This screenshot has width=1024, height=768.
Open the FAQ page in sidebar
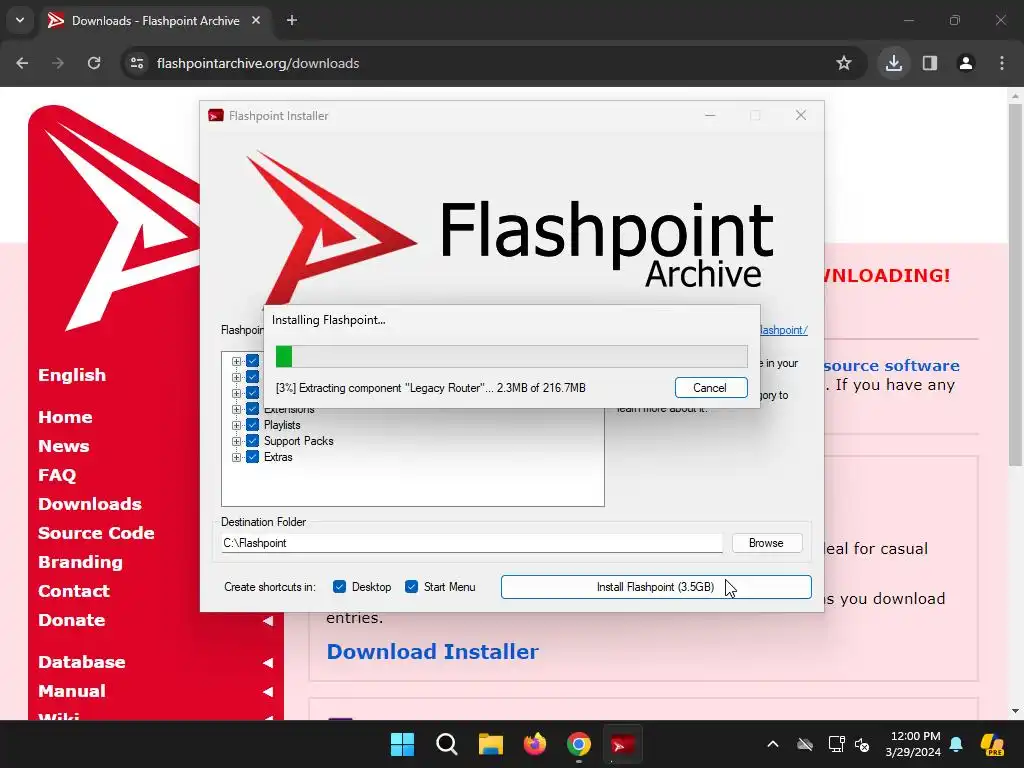point(57,475)
